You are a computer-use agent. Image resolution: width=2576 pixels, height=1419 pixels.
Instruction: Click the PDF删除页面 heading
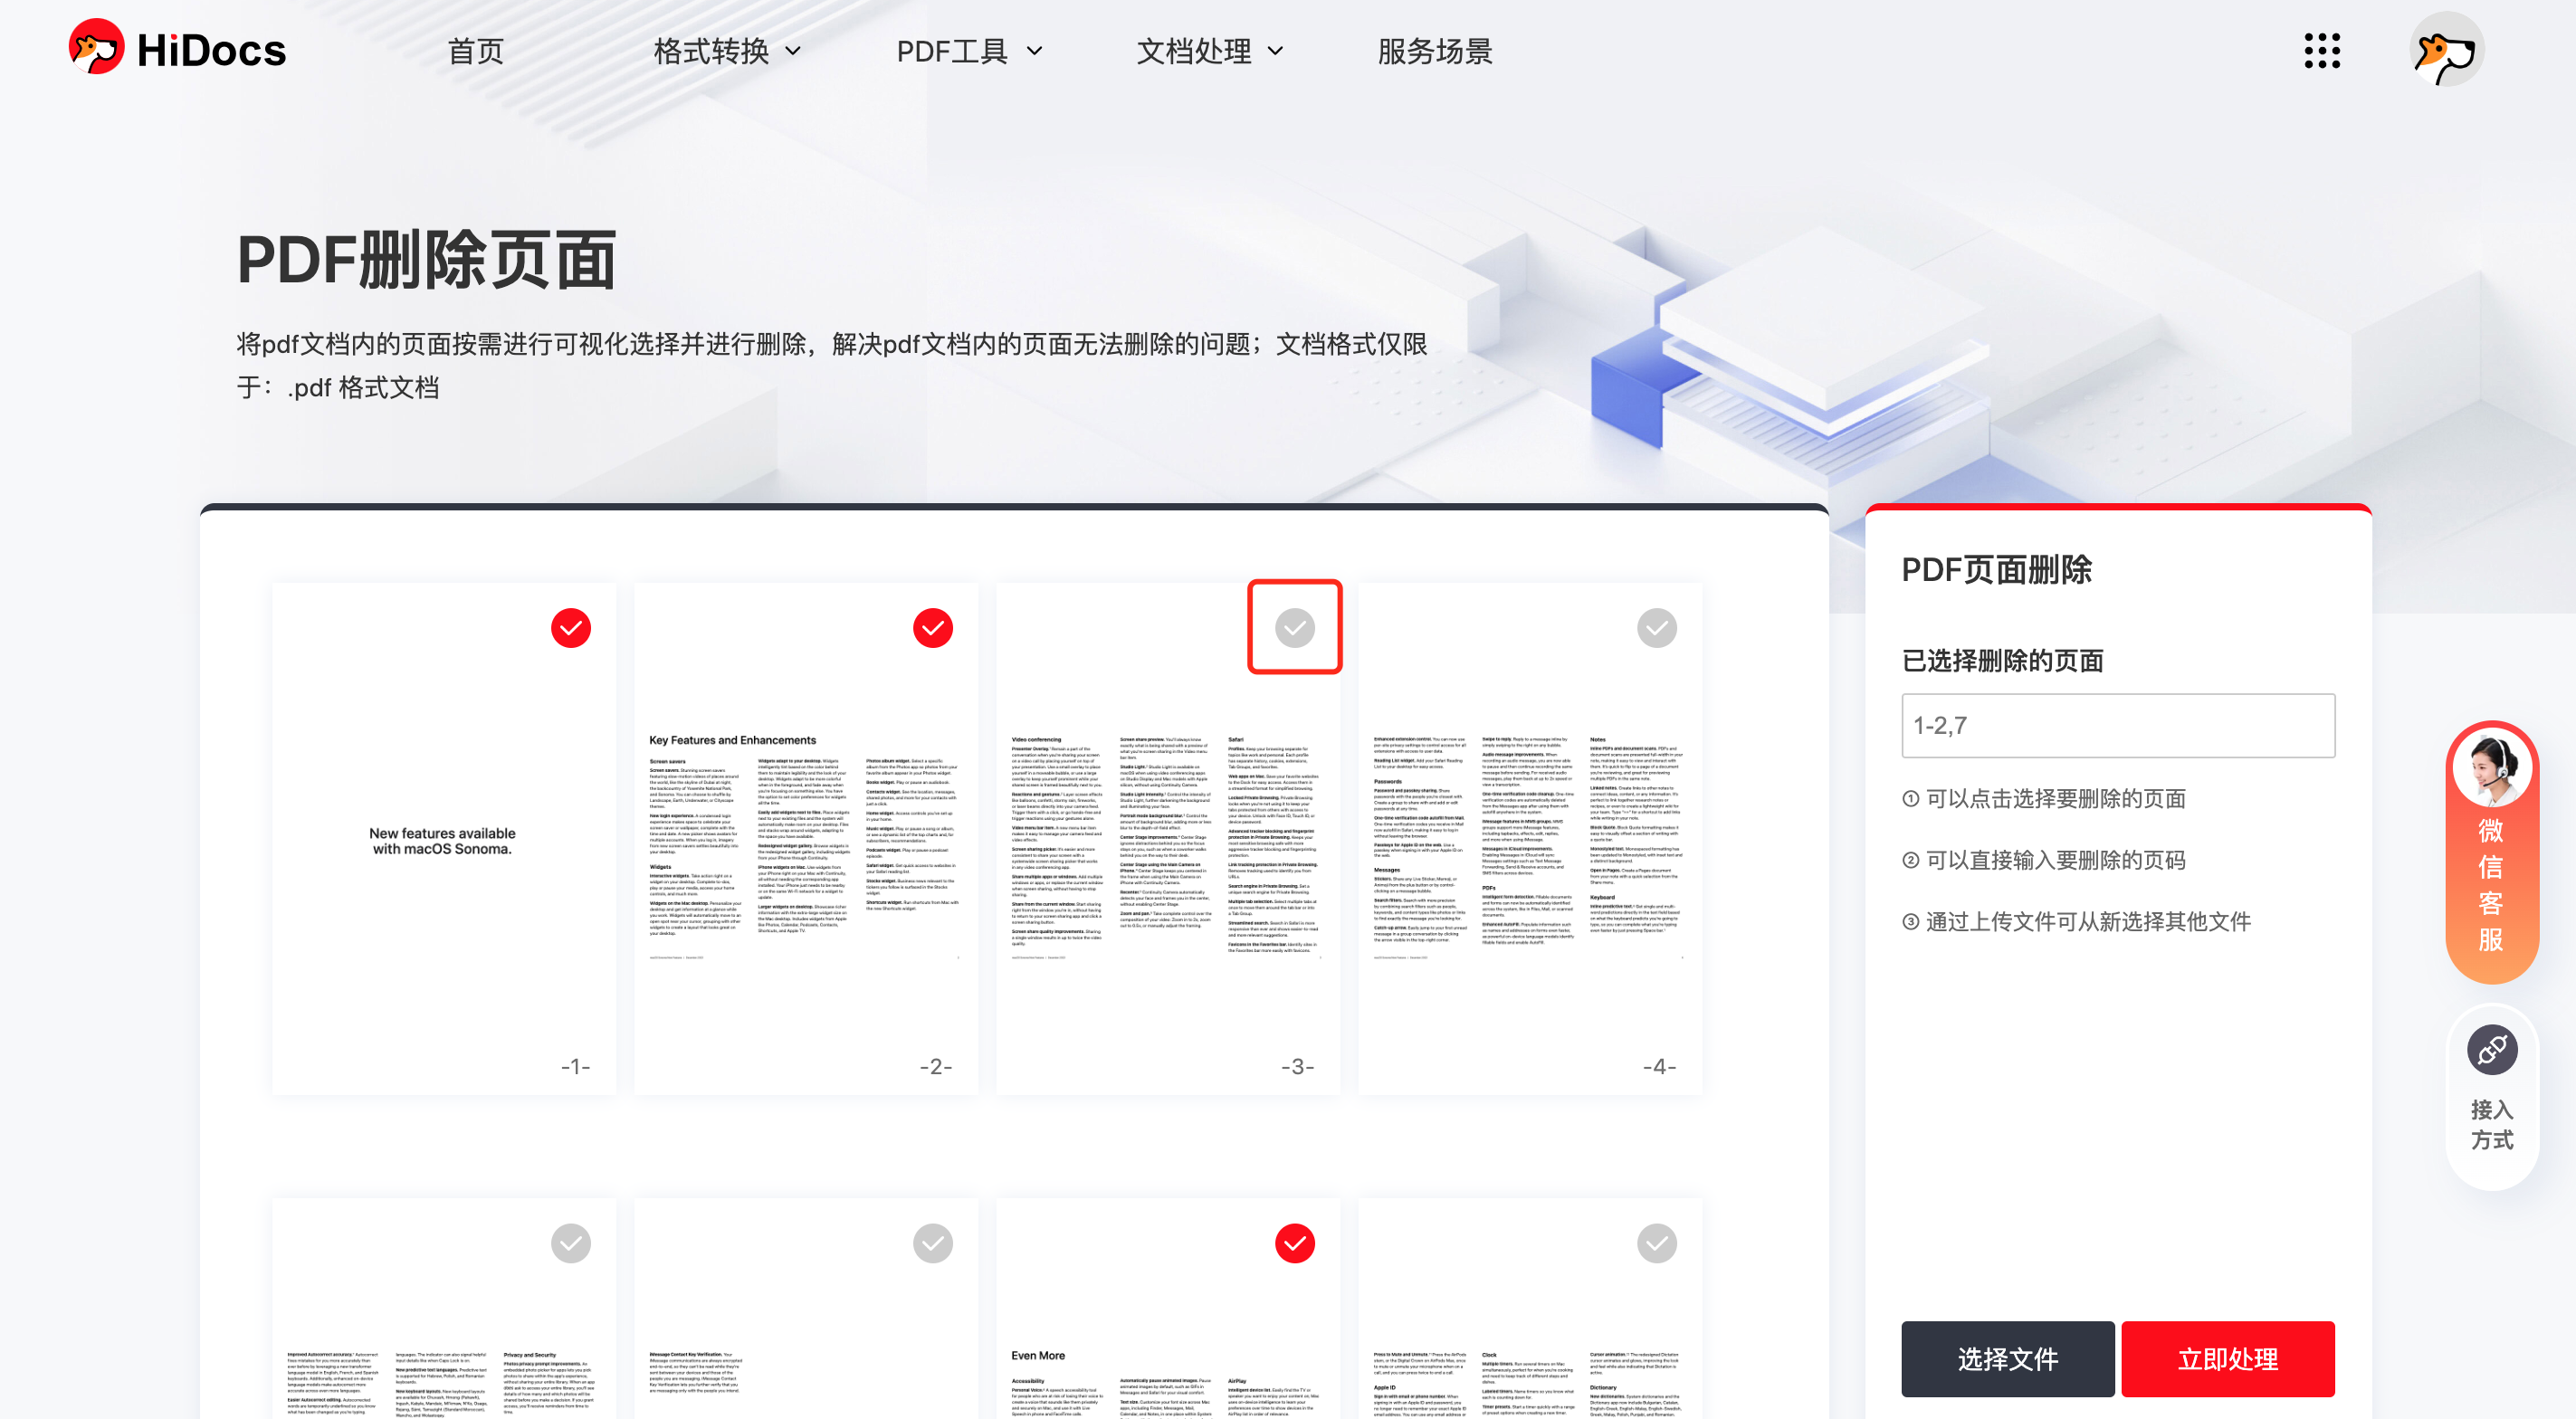pos(426,260)
